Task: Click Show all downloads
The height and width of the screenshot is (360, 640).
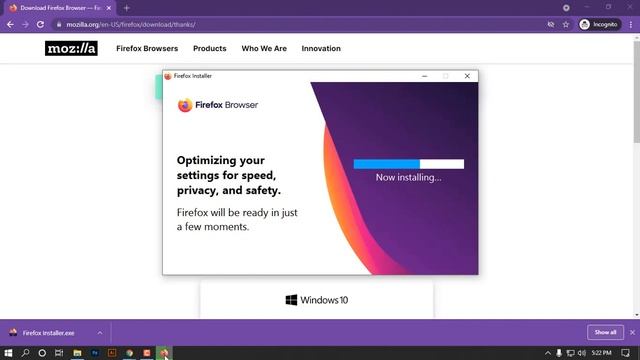Action: 605,332
